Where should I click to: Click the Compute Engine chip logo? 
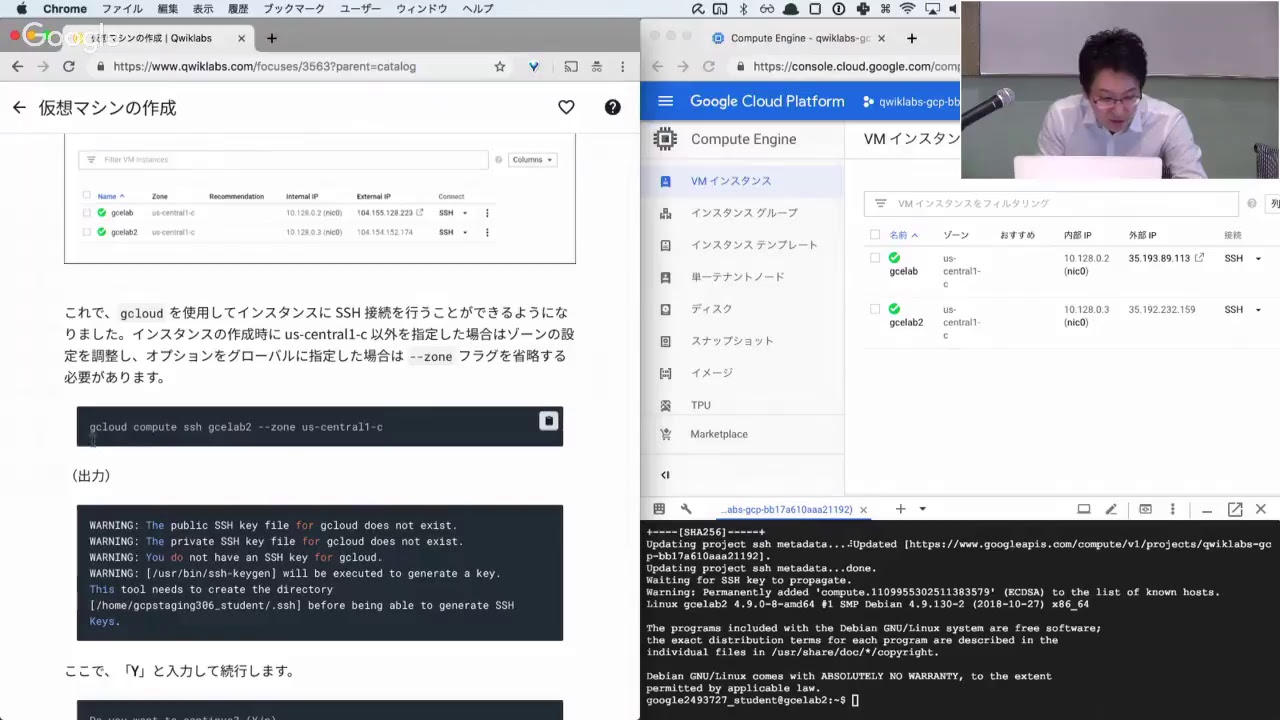click(665, 139)
